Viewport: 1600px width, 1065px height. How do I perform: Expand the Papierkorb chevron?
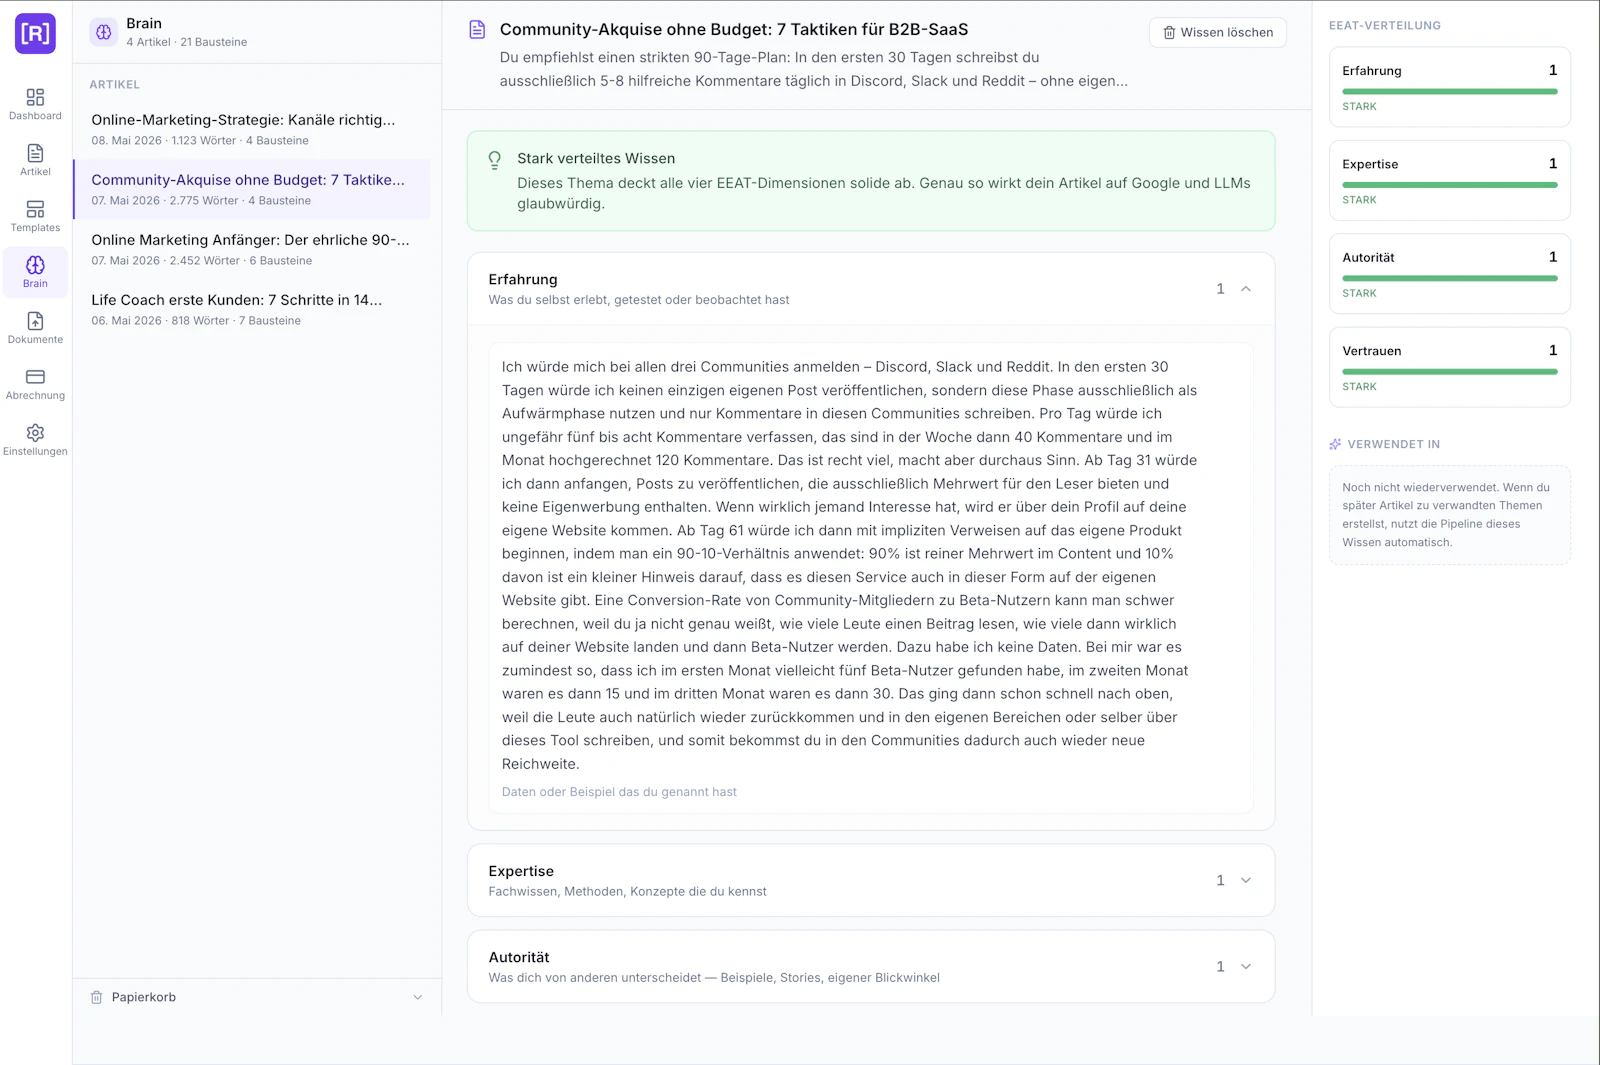418,997
